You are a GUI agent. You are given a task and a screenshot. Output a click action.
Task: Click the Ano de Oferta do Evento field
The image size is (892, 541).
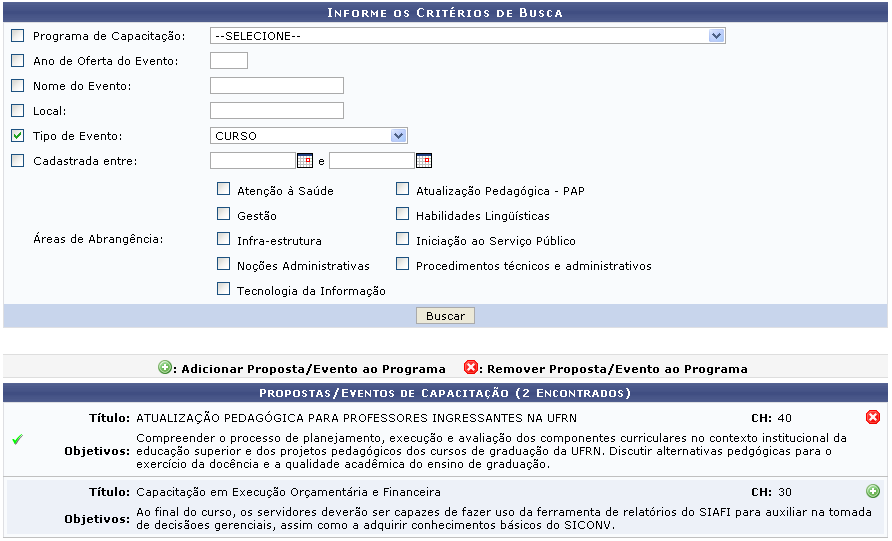[x=229, y=61]
